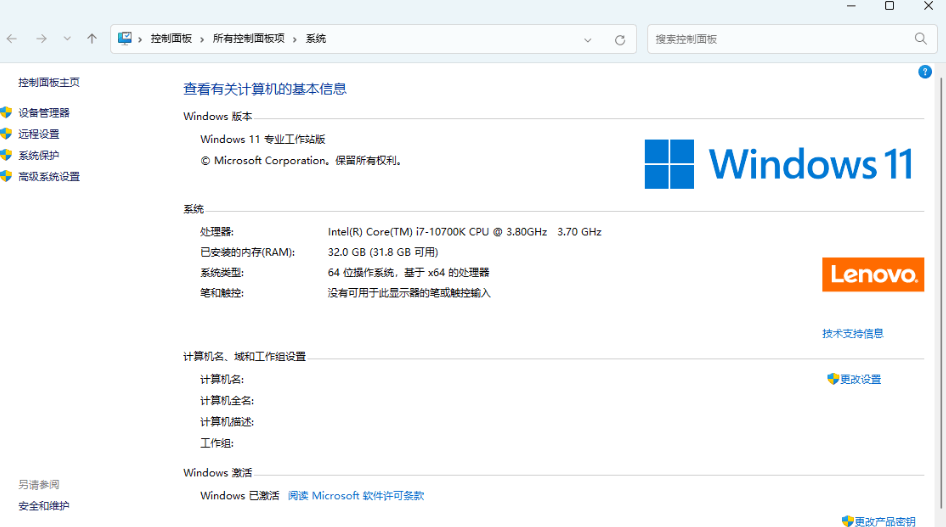Click shield icon next to 更改设置
The height and width of the screenshot is (527, 946).
coord(833,379)
